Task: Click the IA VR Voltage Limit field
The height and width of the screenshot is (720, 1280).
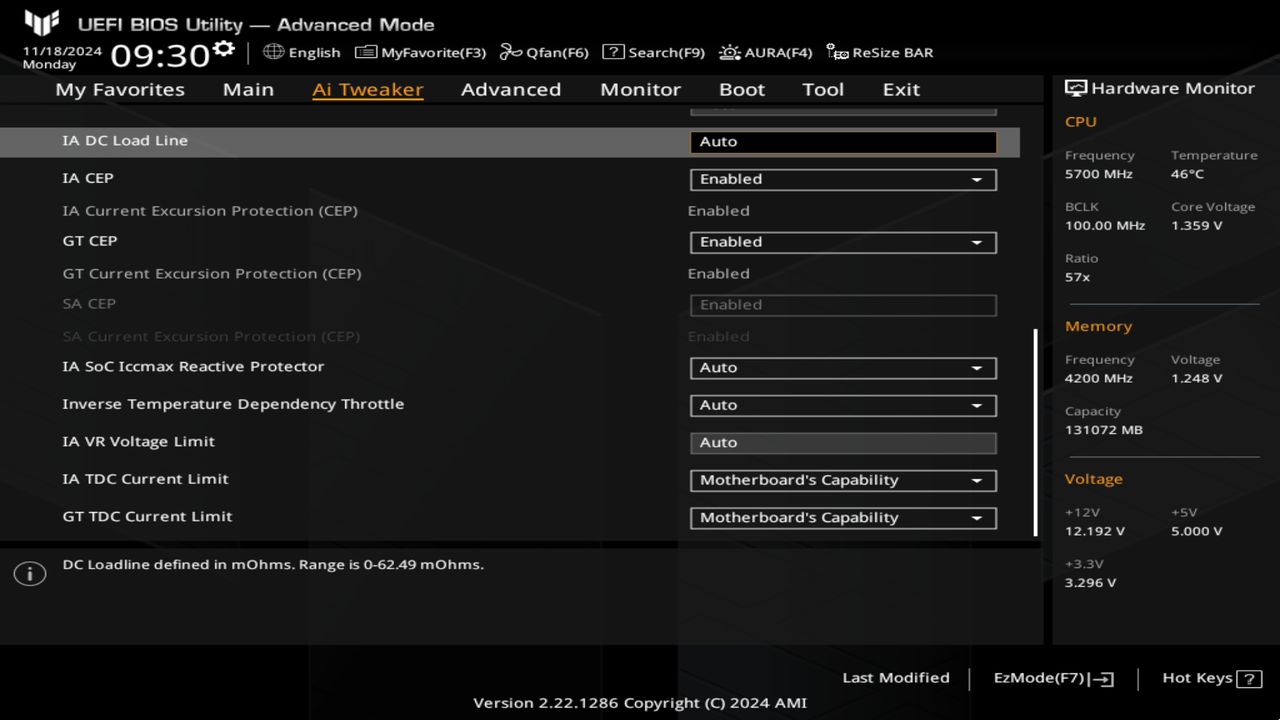Action: (843, 443)
